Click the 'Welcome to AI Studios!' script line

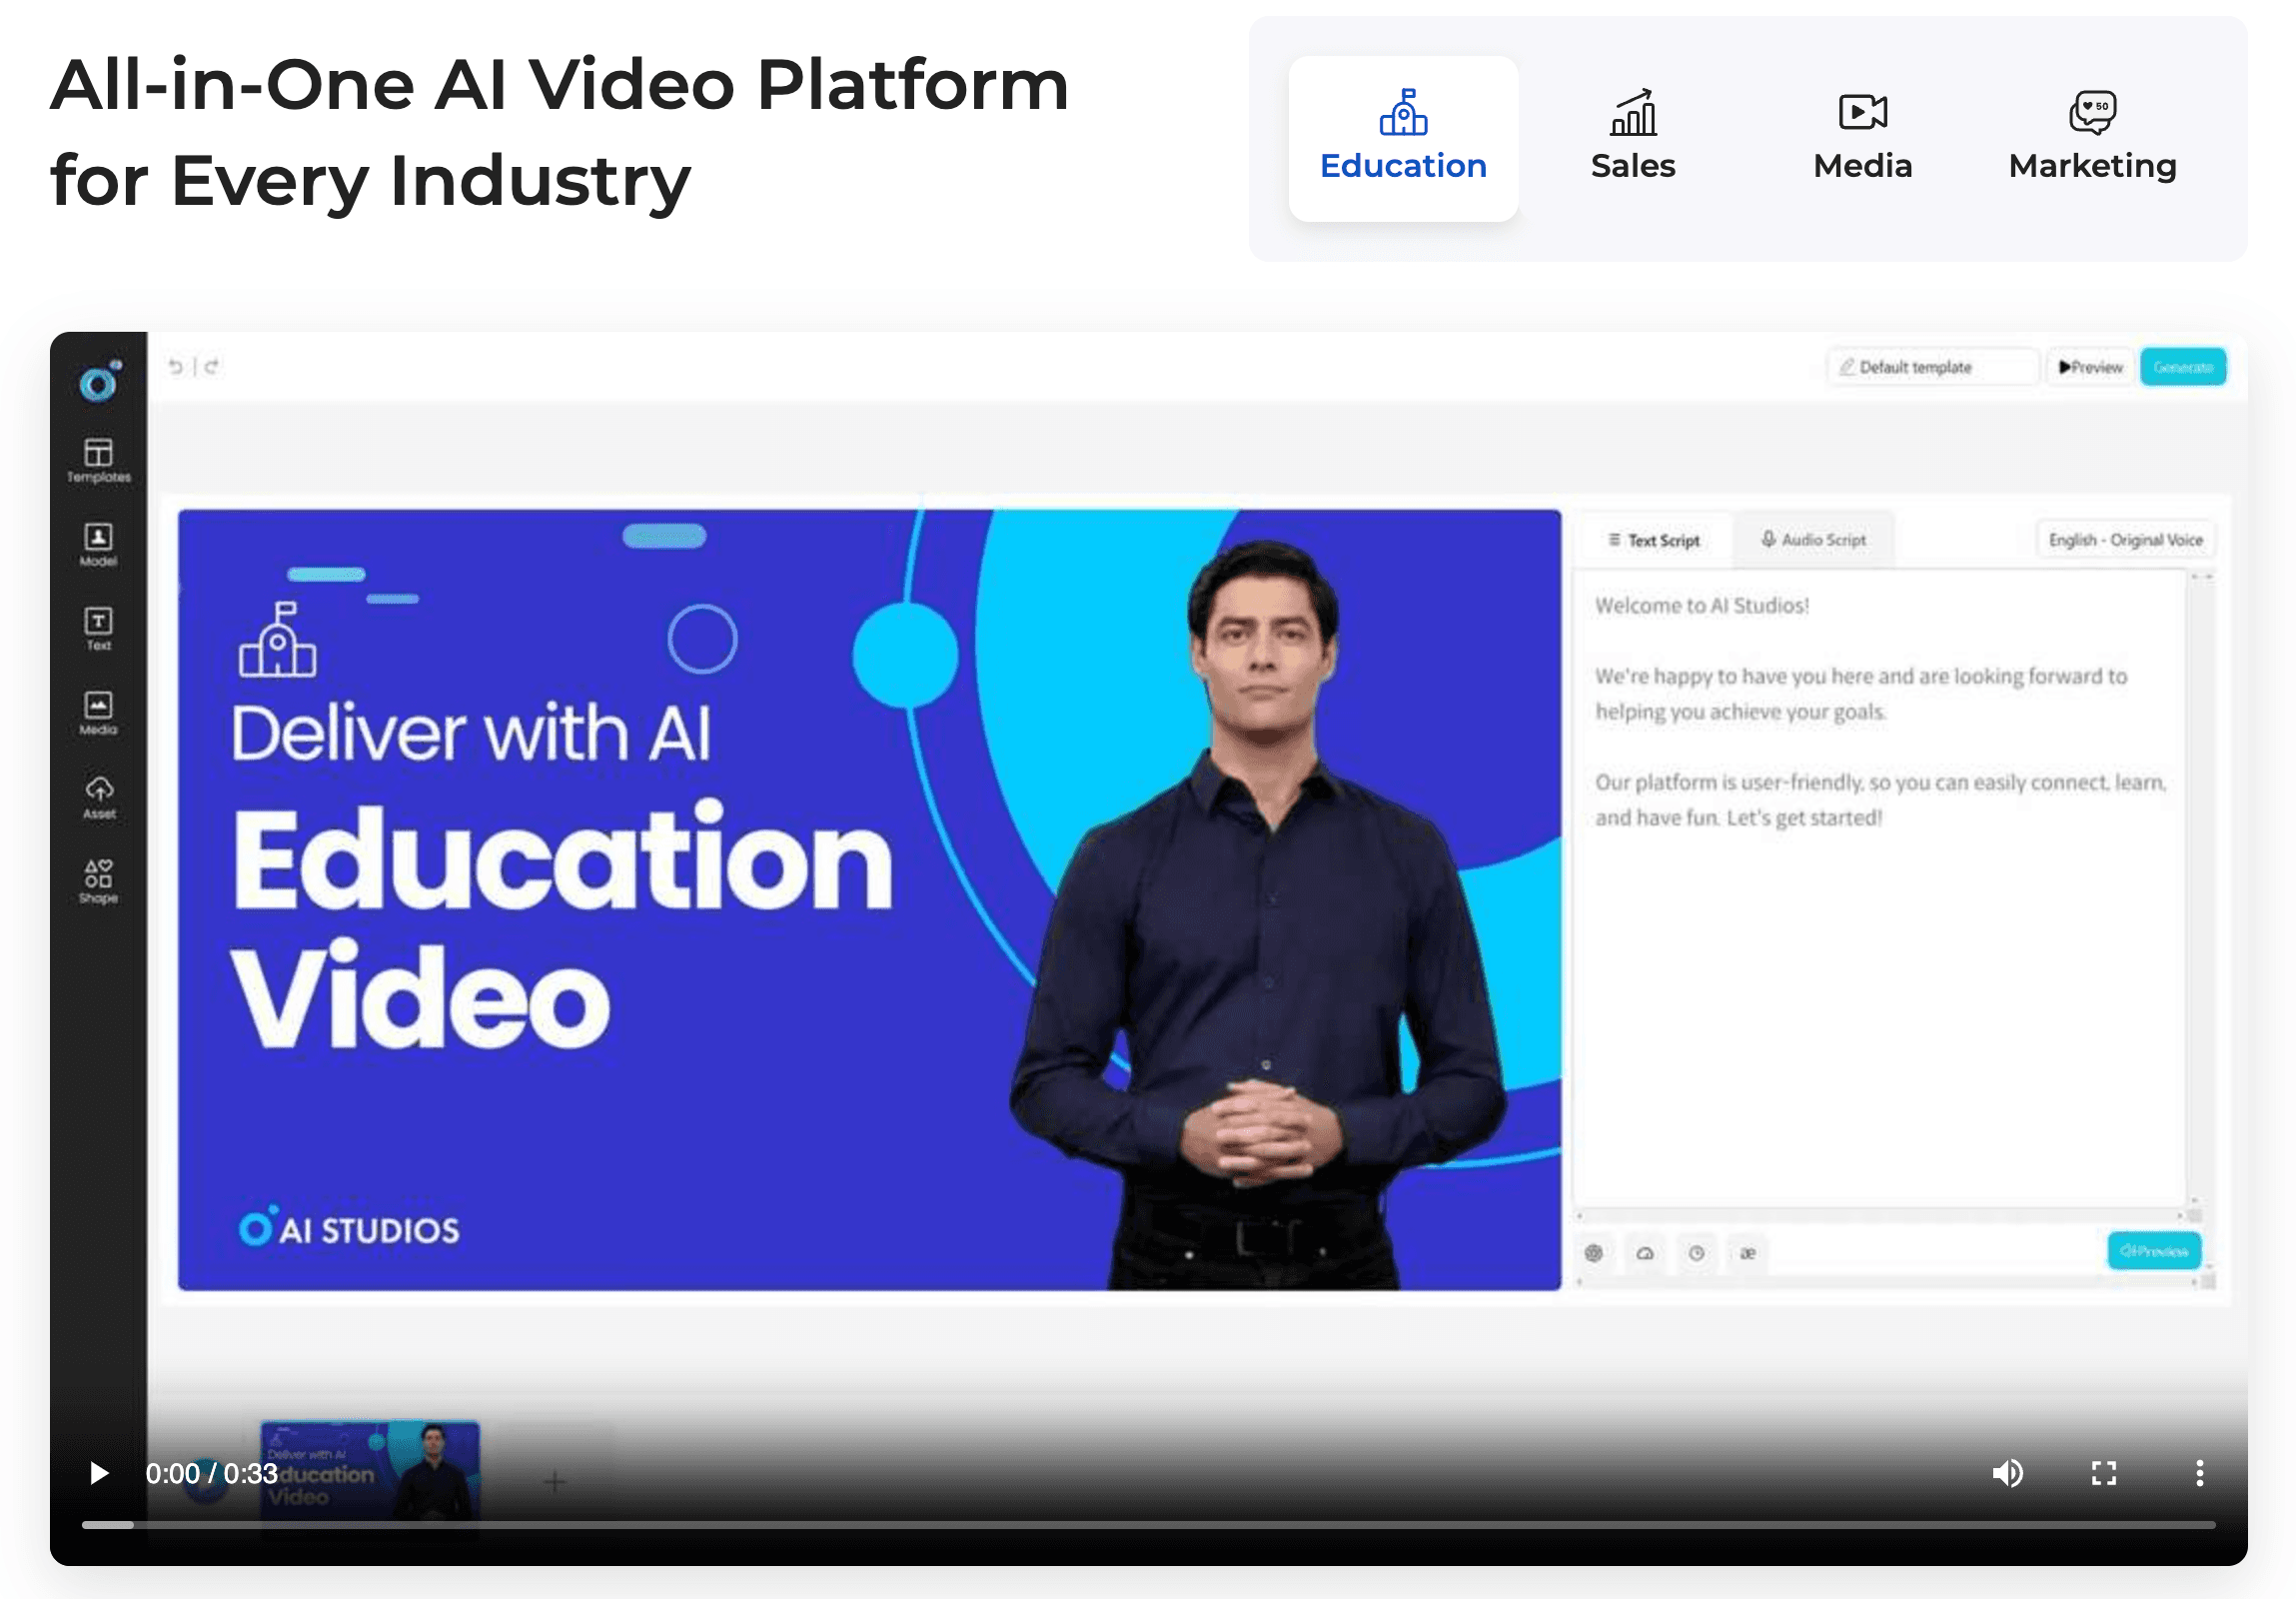[x=1702, y=606]
